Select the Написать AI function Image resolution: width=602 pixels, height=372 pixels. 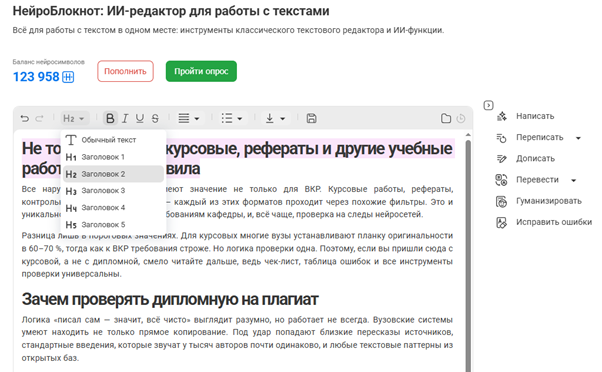point(535,116)
